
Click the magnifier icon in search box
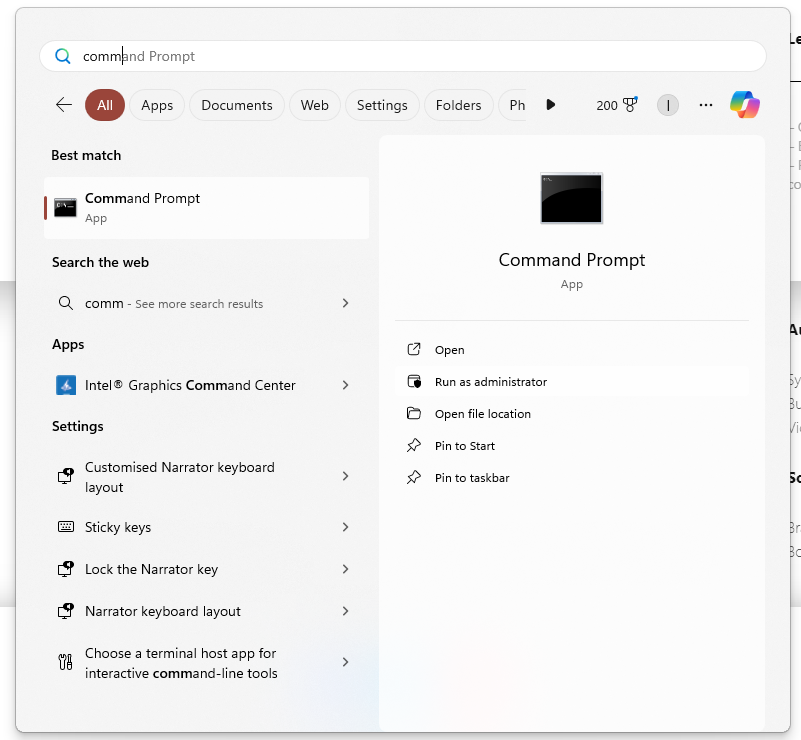(63, 57)
